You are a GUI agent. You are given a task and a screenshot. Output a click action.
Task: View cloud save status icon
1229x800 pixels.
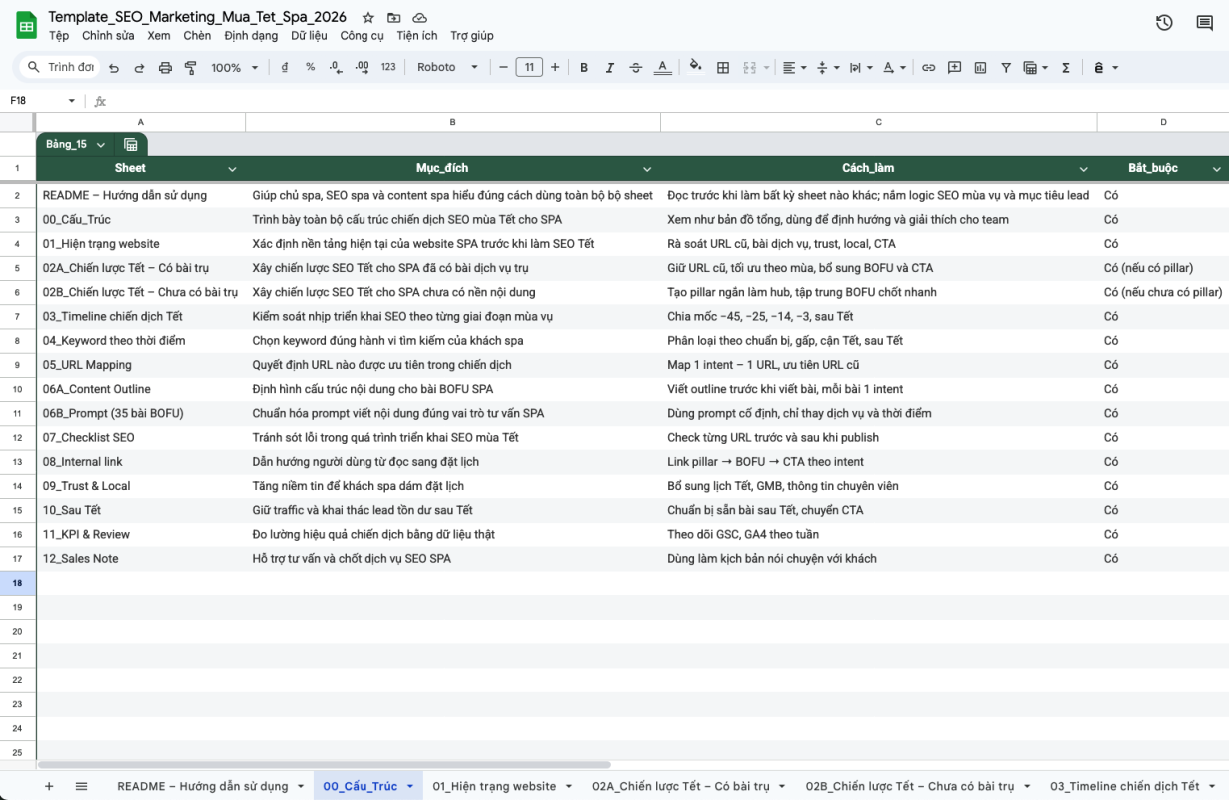pos(420,18)
